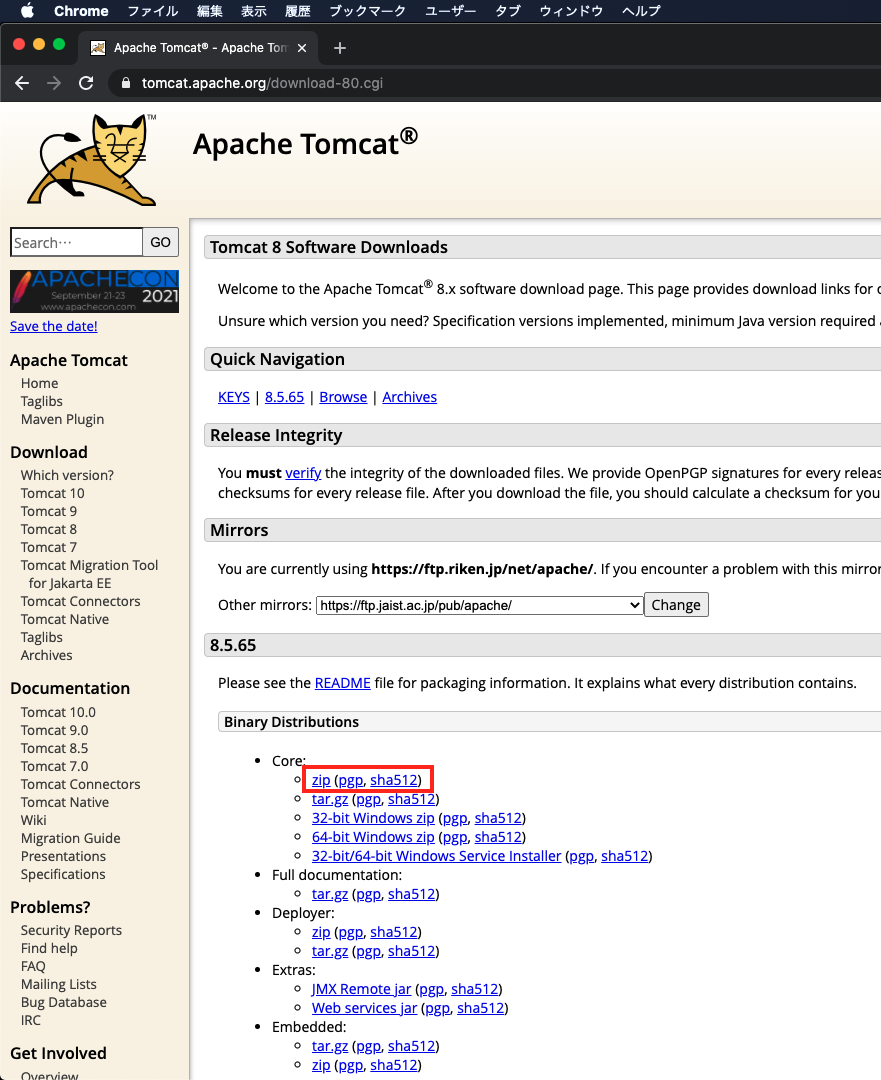Focus the Search input field
Viewport: 881px width, 1080px height.
point(76,242)
